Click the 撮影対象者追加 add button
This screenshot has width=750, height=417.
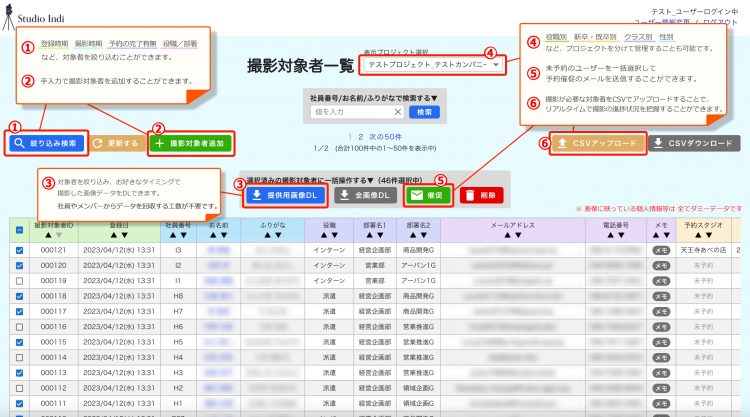[x=191, y=143]
